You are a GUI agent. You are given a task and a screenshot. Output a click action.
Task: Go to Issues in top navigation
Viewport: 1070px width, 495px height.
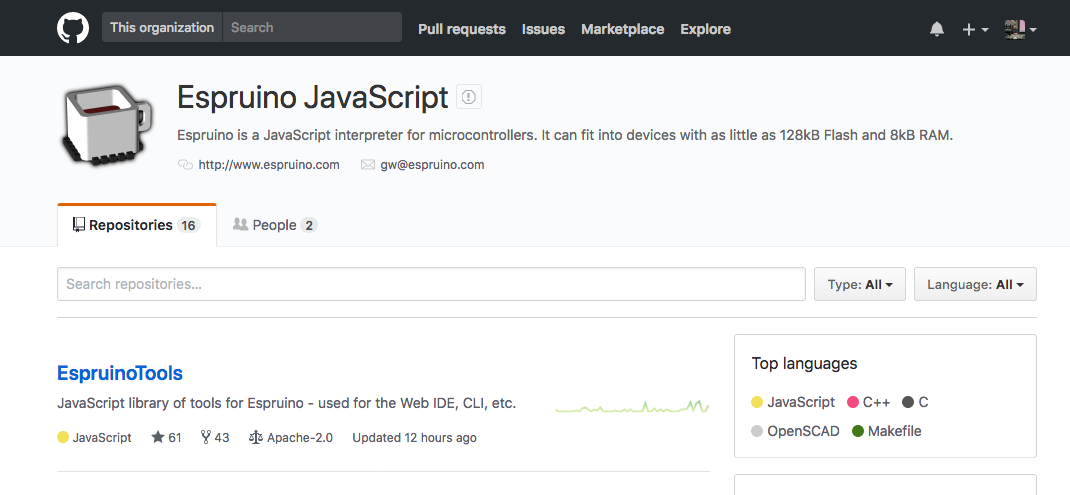(543, 29)
